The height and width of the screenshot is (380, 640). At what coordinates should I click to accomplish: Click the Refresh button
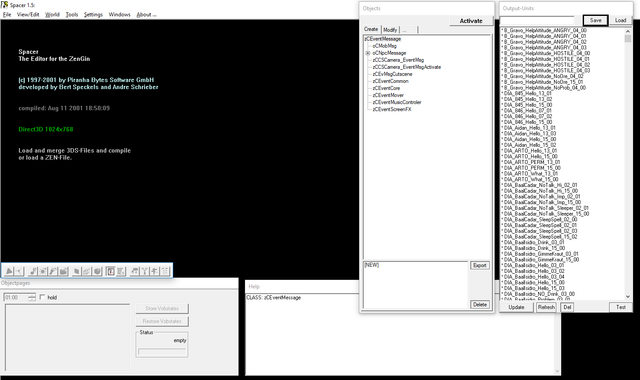[546, 307]
